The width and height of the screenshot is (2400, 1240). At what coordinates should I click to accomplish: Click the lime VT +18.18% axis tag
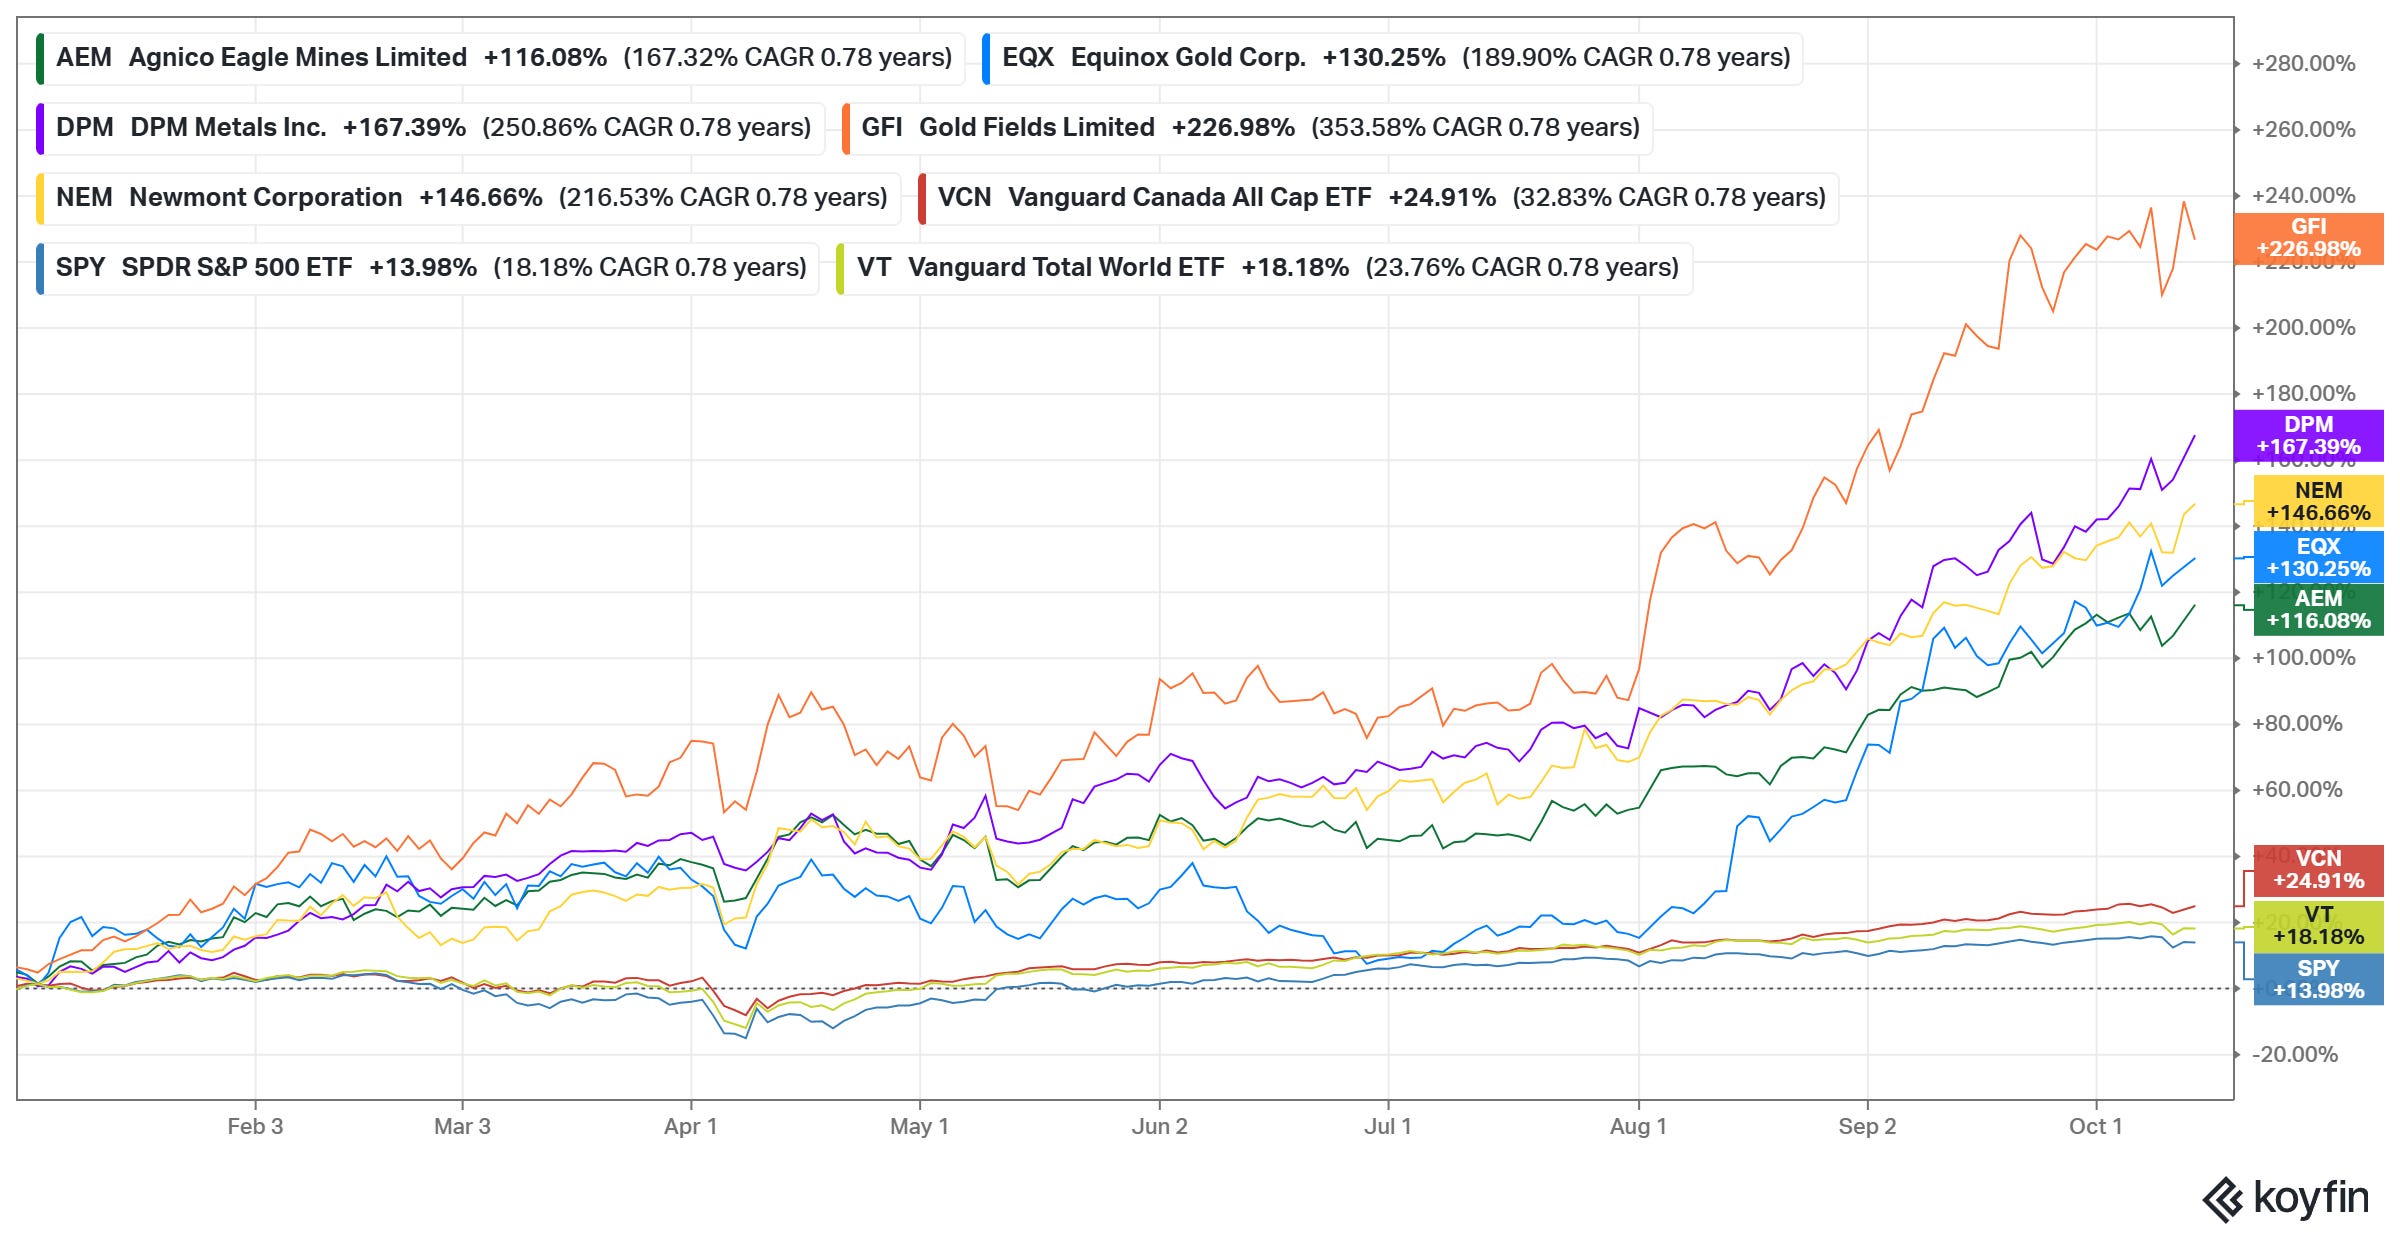click(2318, 926)
